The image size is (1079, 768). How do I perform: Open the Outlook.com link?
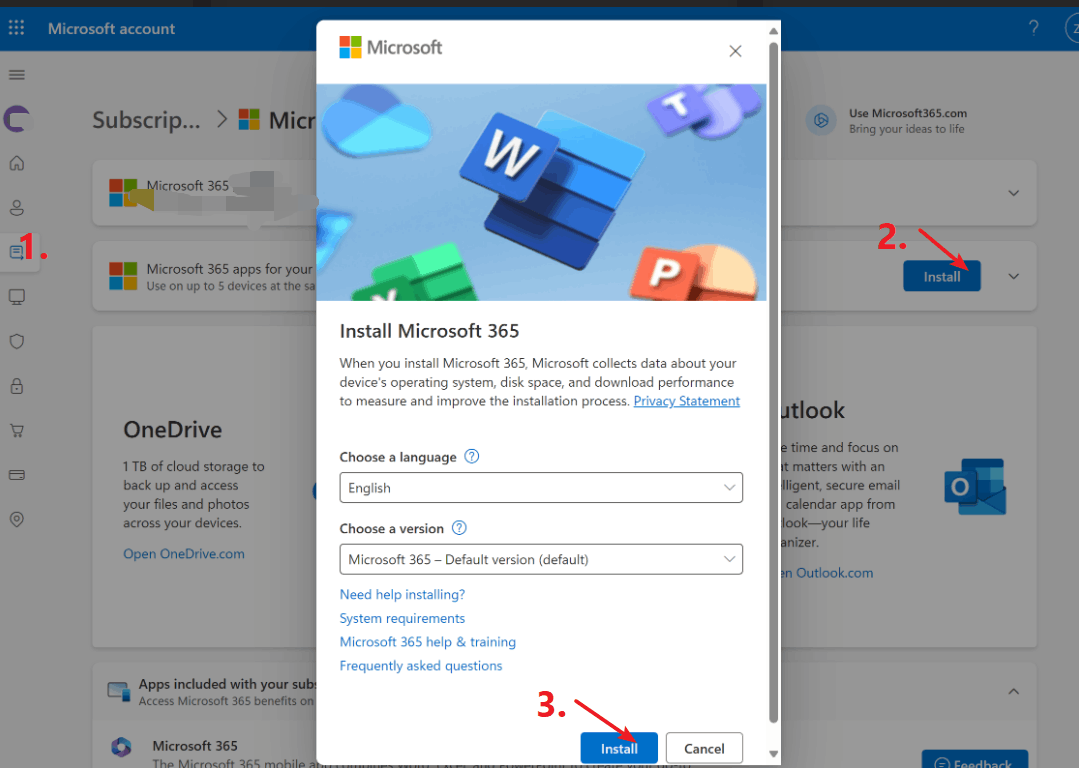(828, 573)
